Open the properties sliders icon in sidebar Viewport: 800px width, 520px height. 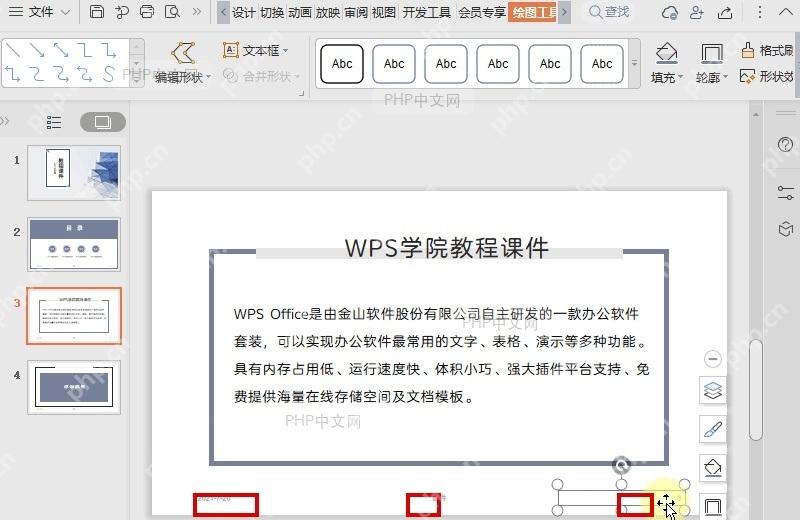point(785,193)
